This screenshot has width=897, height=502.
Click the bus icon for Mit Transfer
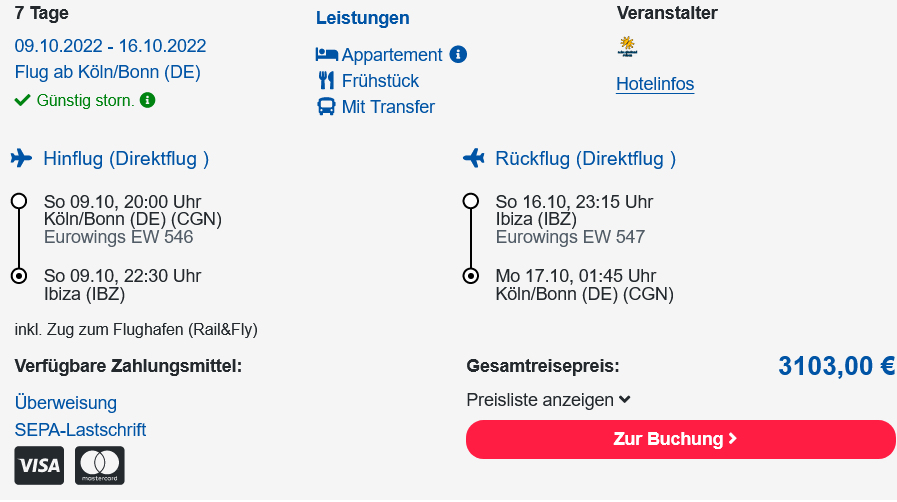tap(326, 107)
